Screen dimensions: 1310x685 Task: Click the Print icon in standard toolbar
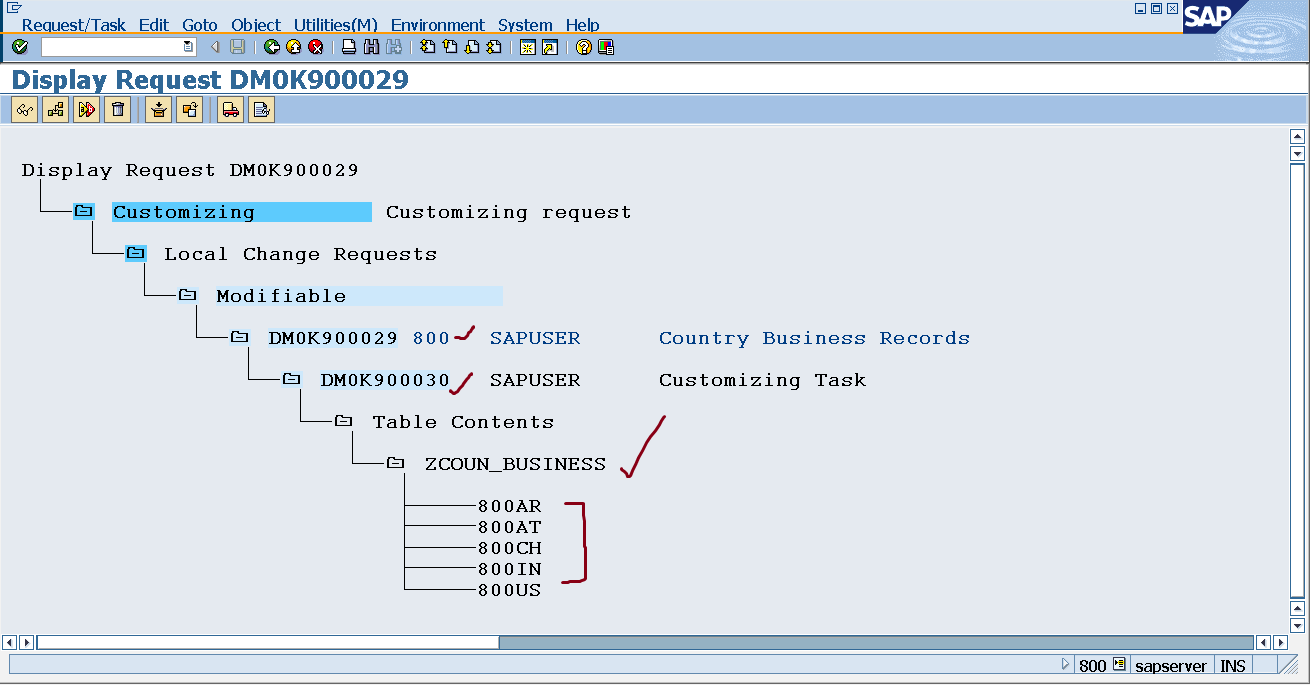coord(348,46)
